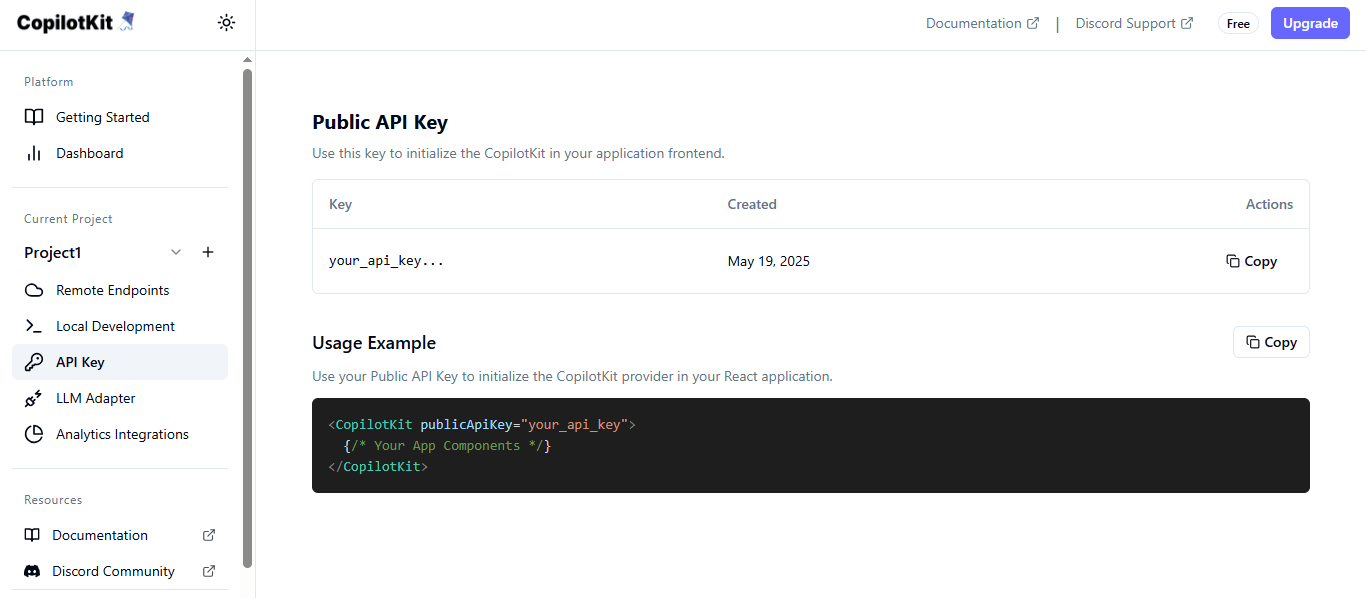Click the Upgrade button

[1310, 23]
